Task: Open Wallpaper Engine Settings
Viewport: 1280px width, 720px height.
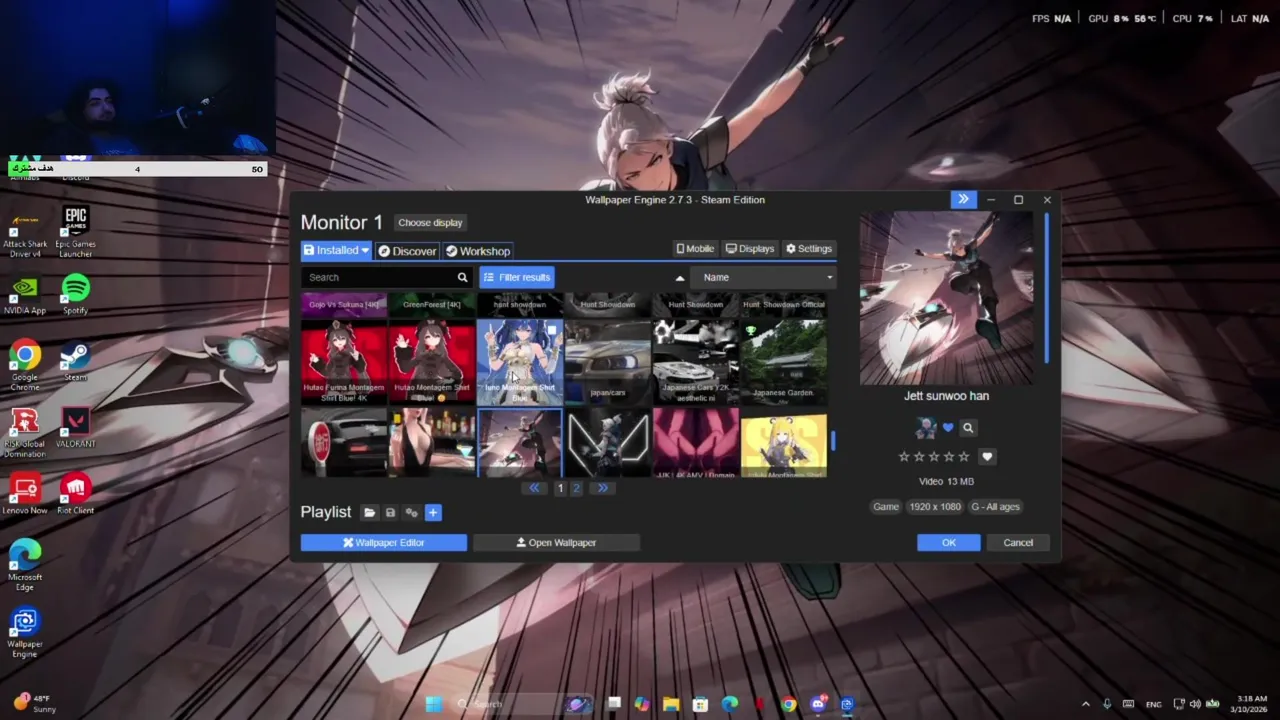Action: [809, 249]
